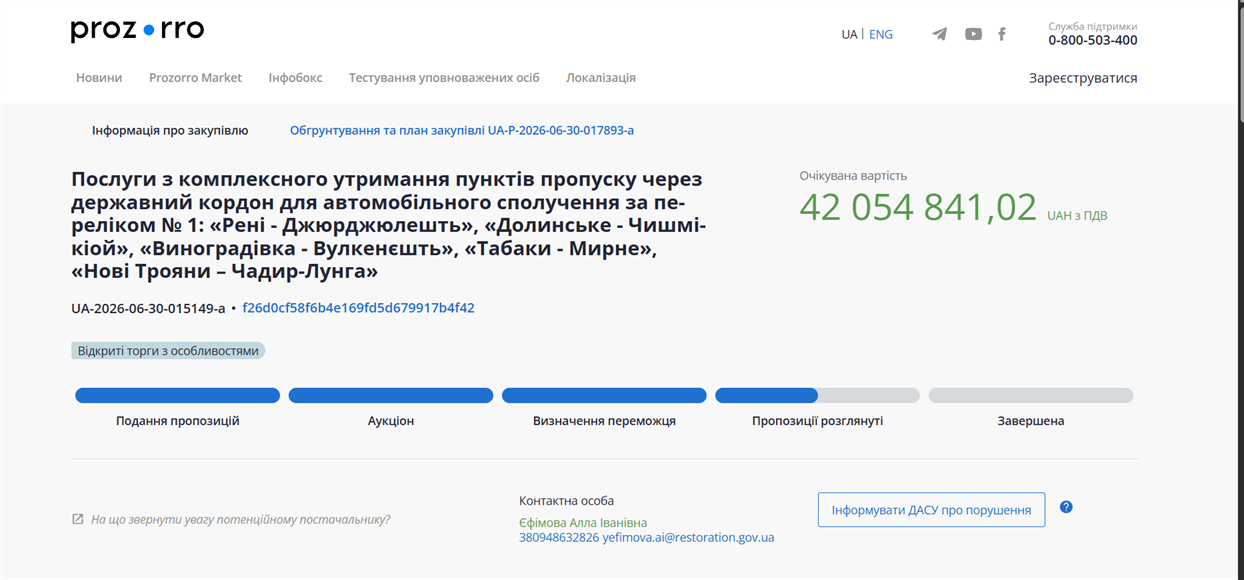
Task: Click the tender title heading text
Action: coord(389,225)
